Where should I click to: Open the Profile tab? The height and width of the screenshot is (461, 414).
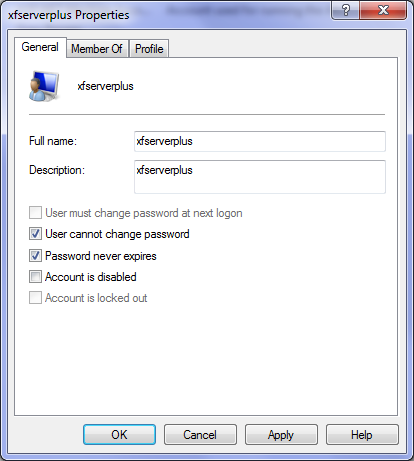(149, 49)
